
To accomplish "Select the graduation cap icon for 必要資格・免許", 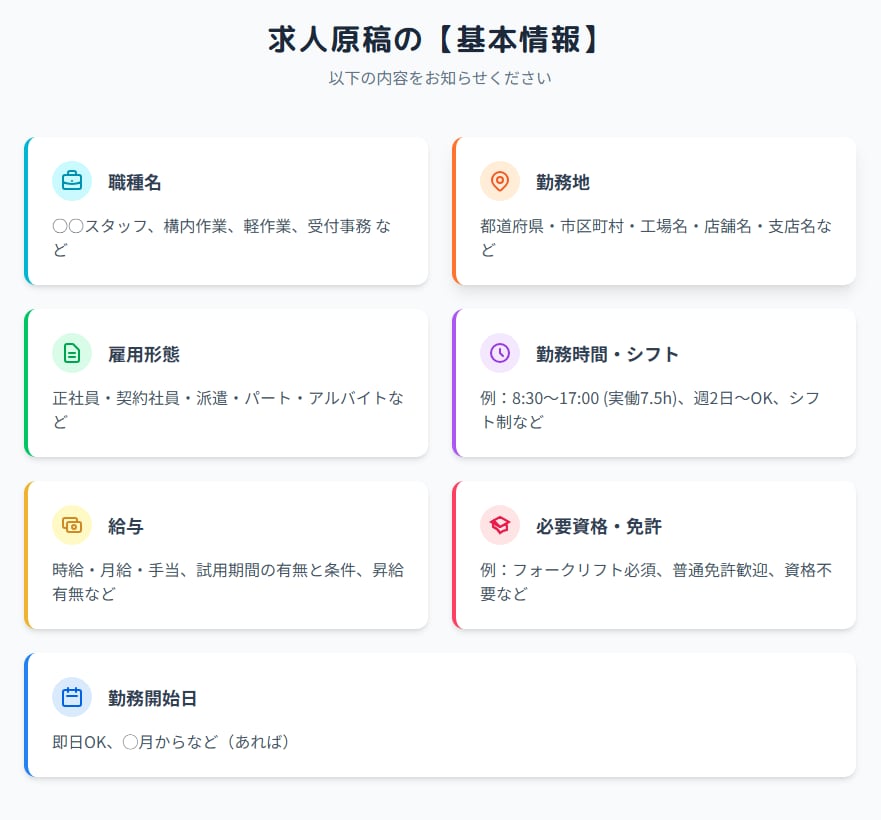I will coord(499,525).
